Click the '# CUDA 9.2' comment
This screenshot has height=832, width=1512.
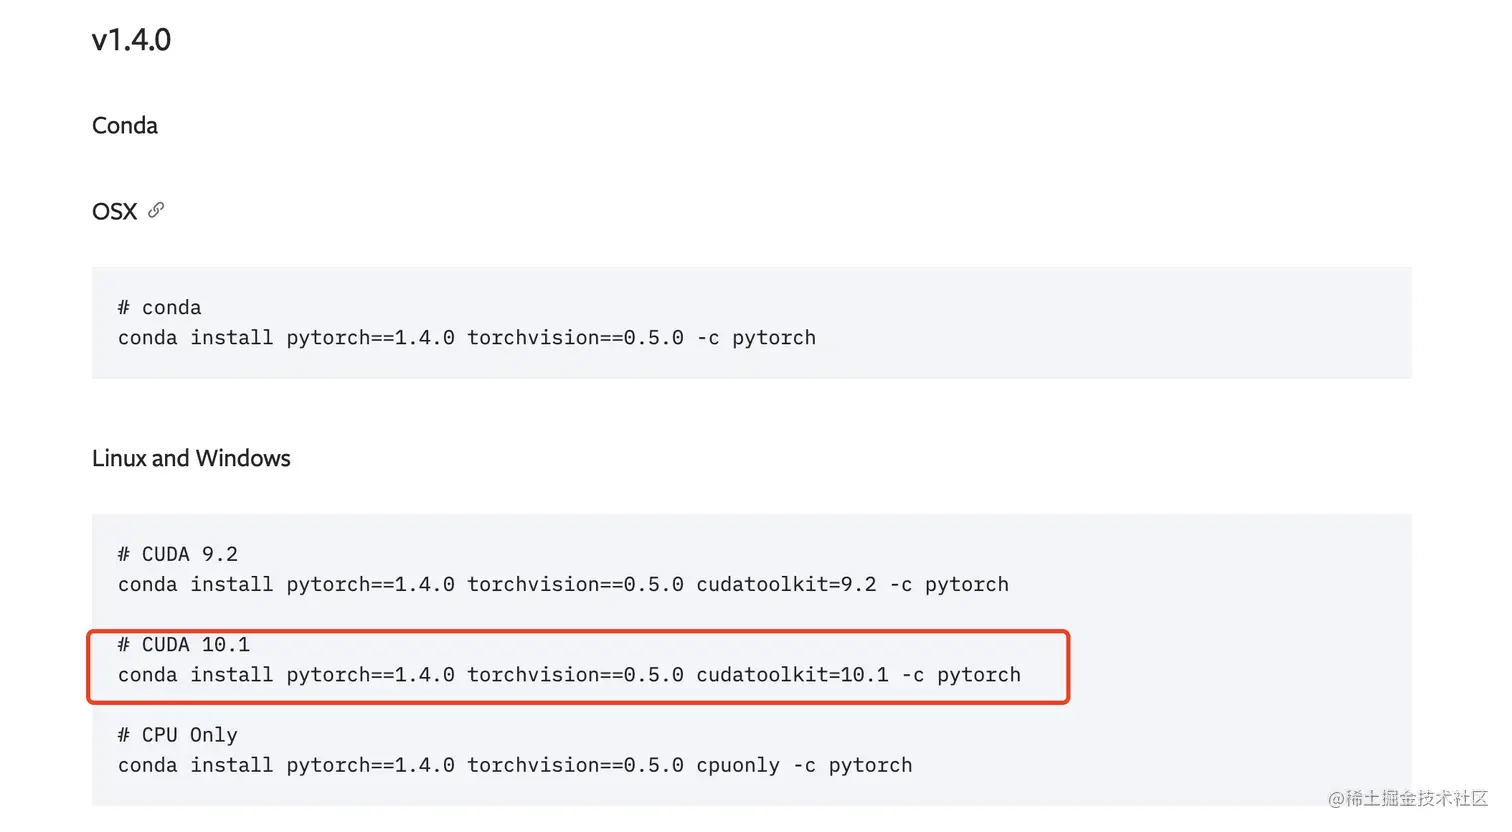tap(178, 554)
